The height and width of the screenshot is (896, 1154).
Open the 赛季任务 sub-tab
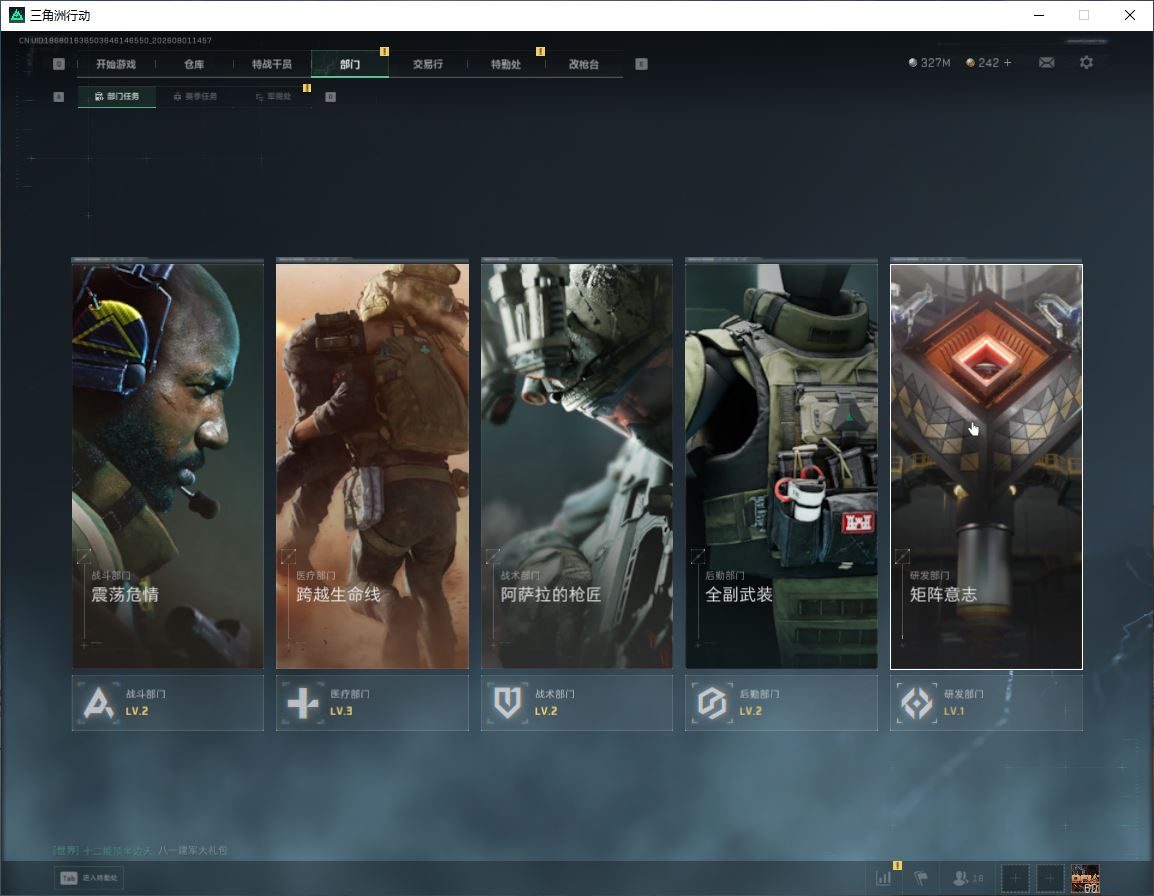click(195, 96)
